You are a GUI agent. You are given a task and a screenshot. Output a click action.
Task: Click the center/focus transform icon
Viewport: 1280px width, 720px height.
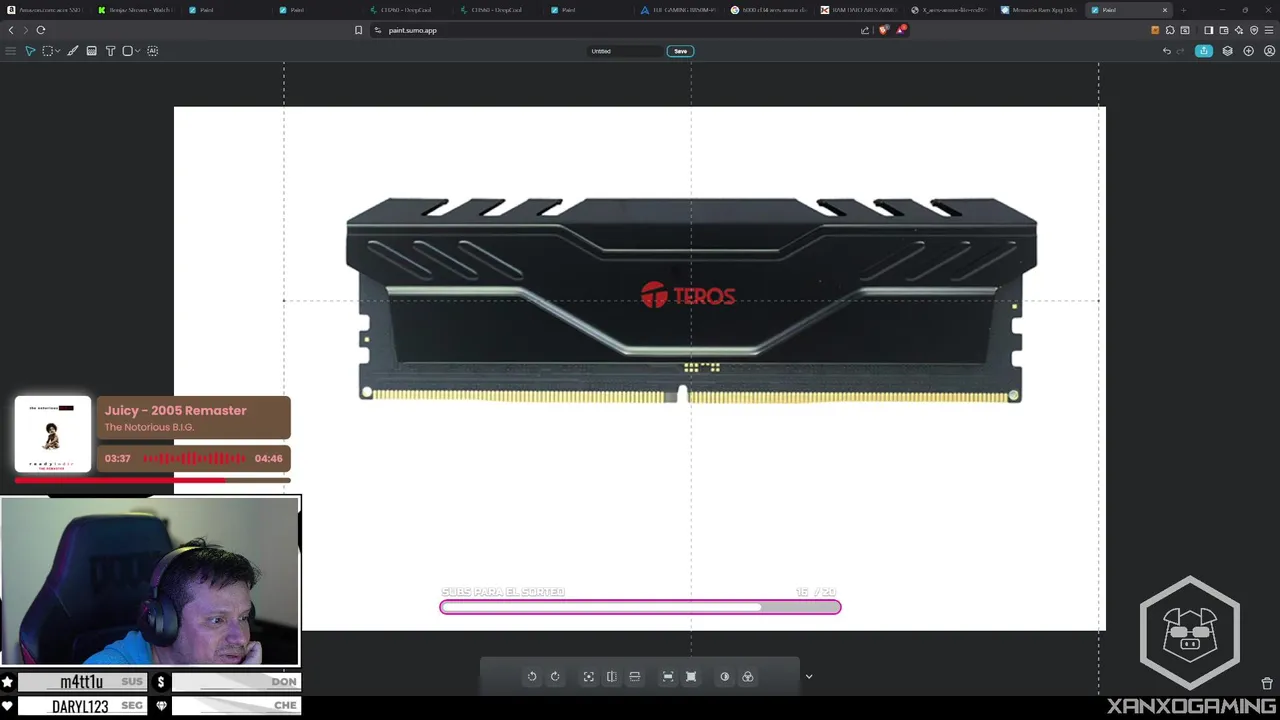tap(589, 677)
